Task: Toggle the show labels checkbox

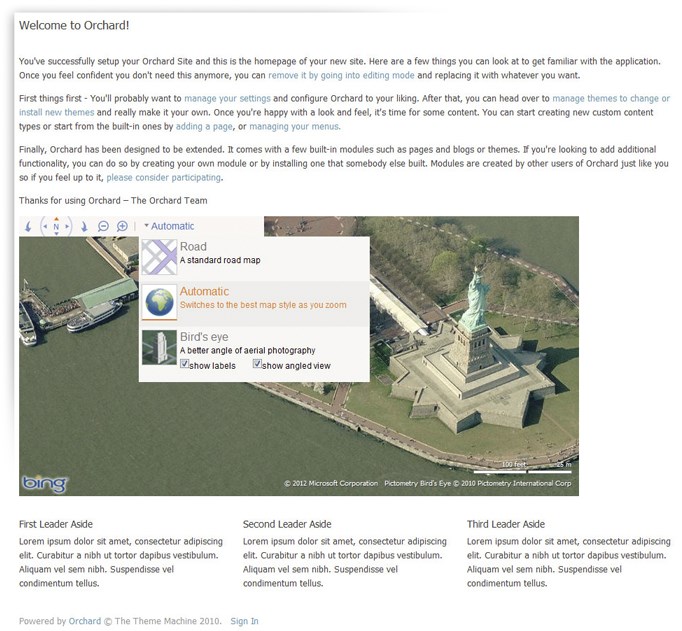Action: (x=185, y=365)
